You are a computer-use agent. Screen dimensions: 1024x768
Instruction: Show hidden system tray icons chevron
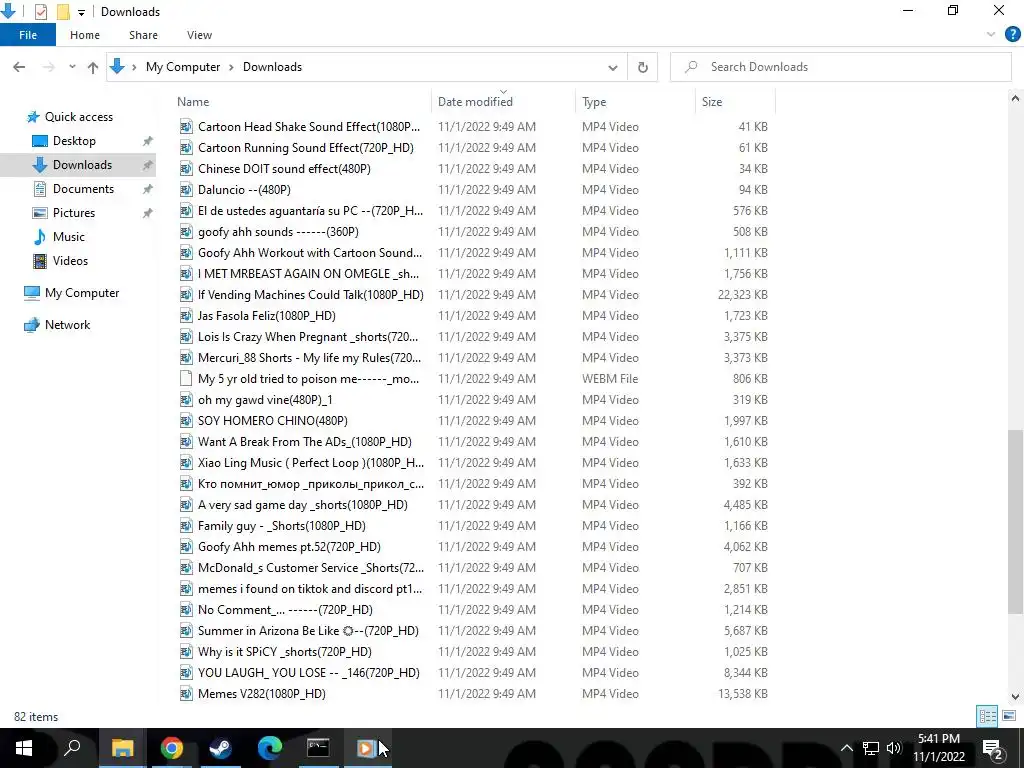pyautogui.click(x=846, y=748)
